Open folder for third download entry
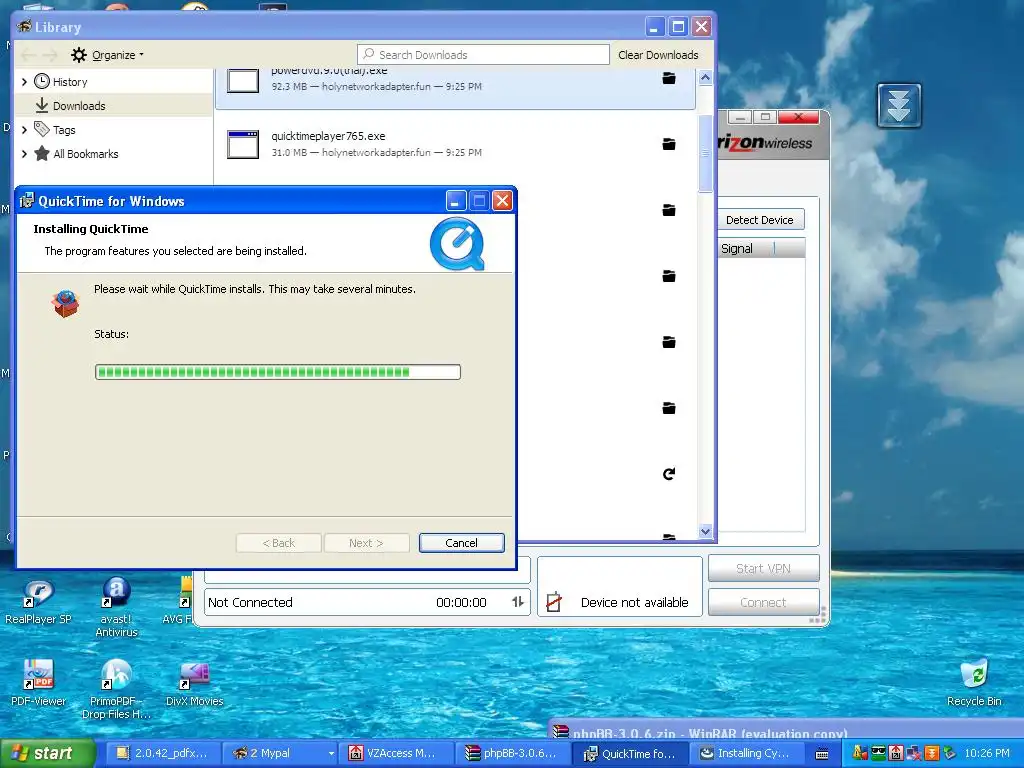This screenshot has height=768, width=1024. tap(669, 210)
